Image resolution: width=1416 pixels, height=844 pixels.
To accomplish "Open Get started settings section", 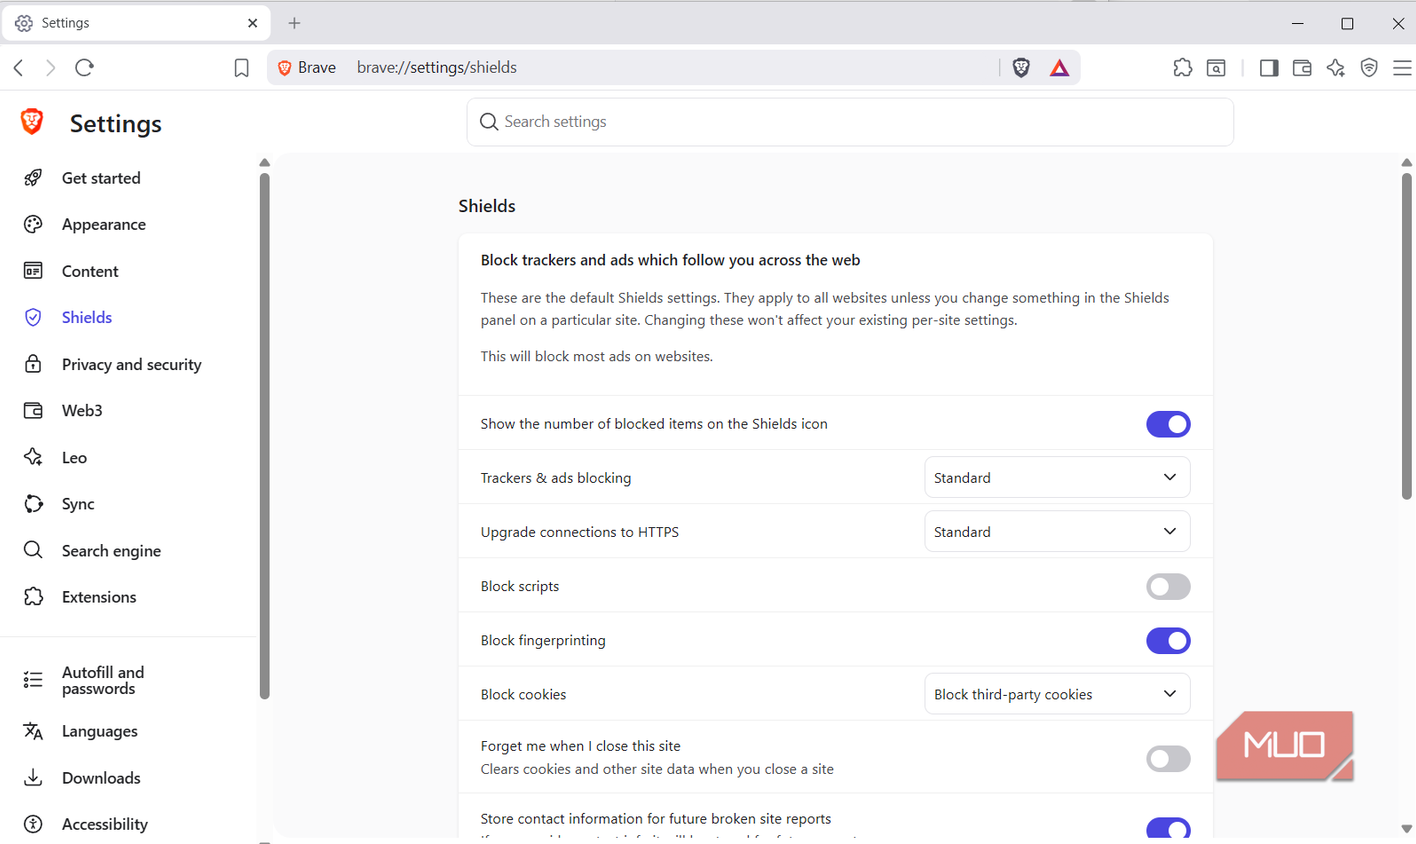I will 101,178.
